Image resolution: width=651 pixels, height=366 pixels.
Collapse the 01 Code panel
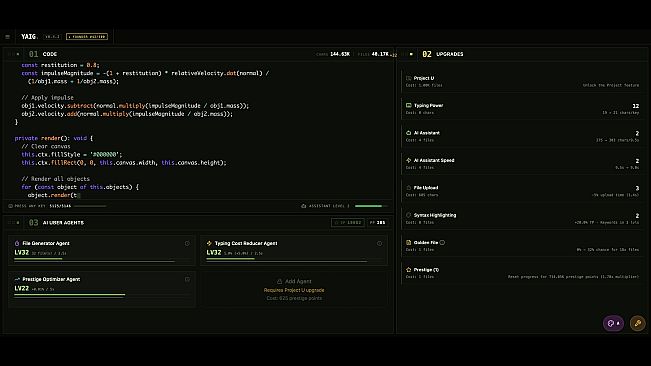click(x=18, y=54)
